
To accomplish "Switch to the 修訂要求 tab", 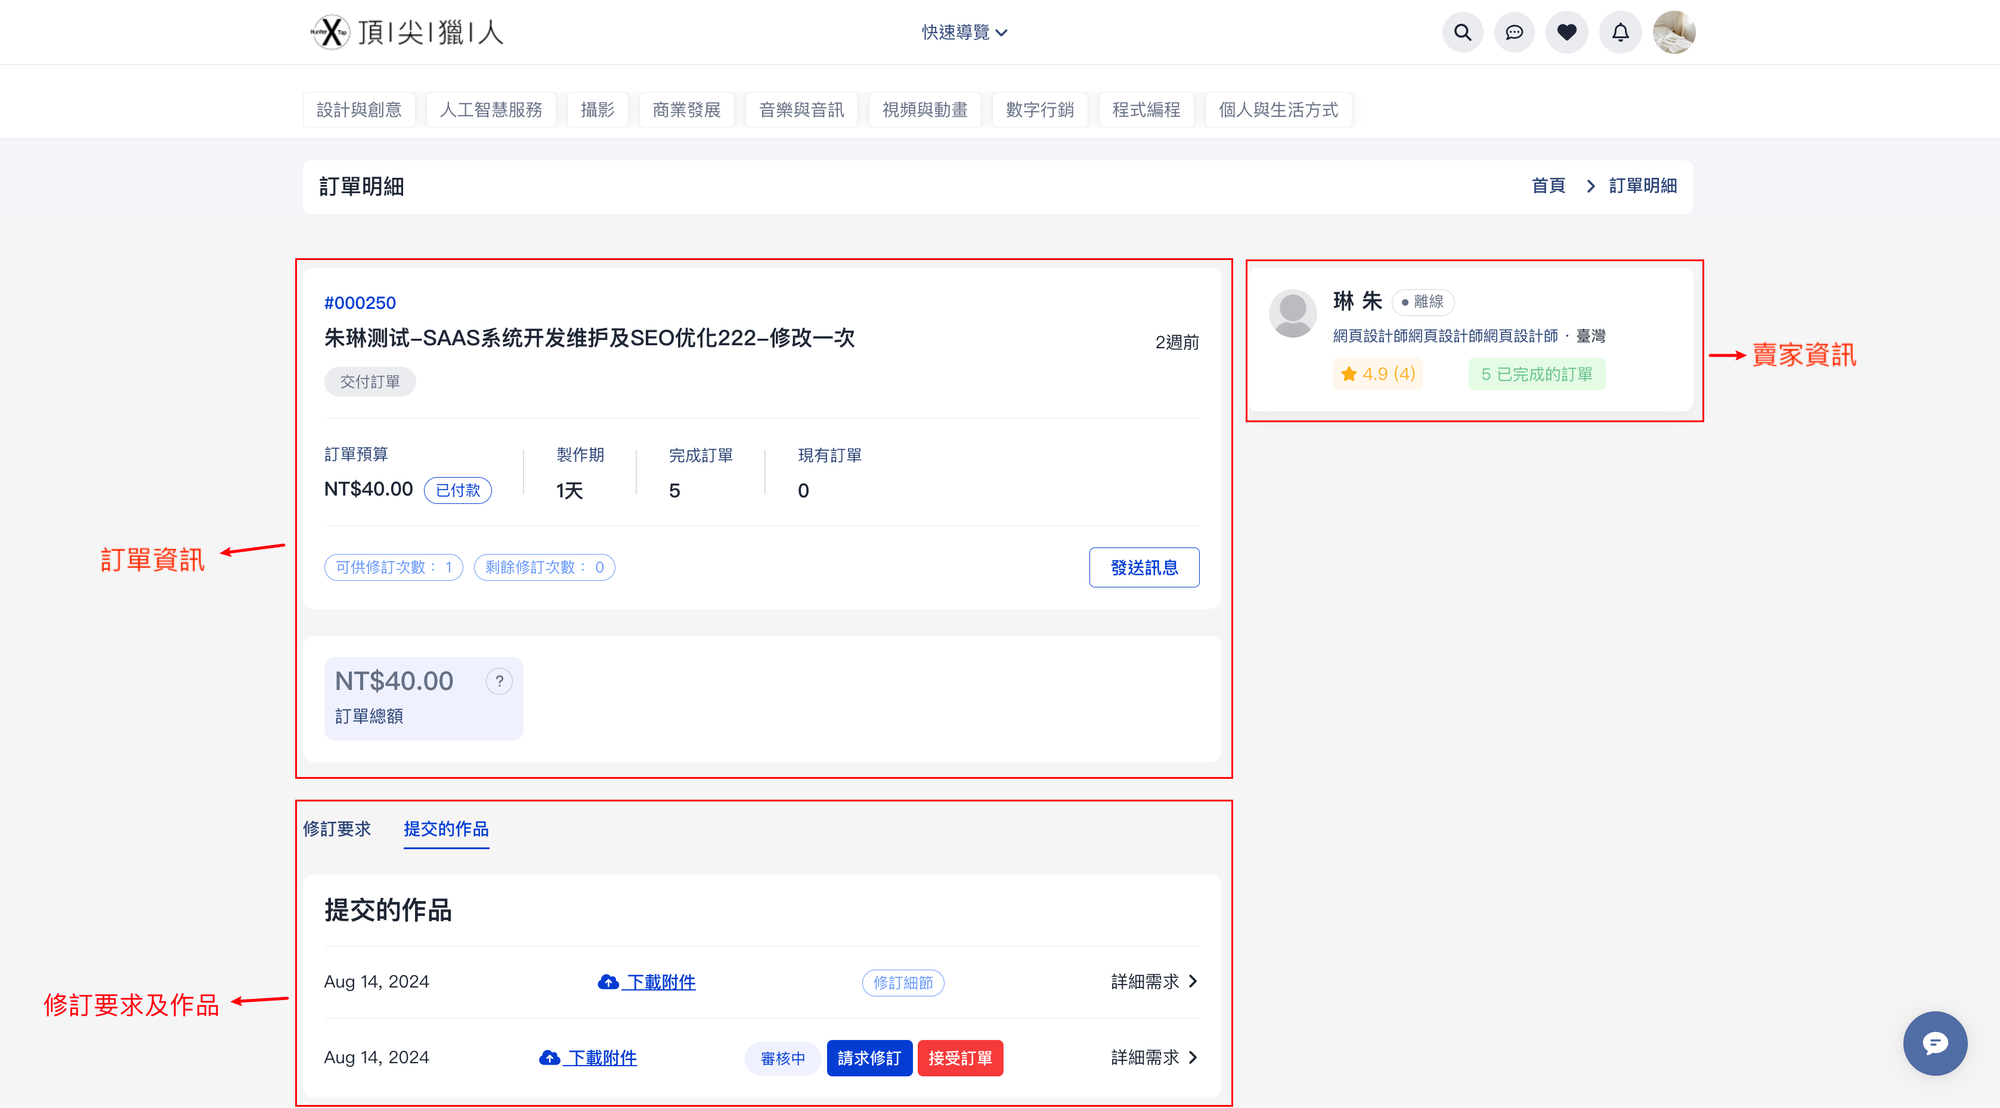I will (337, 829).
